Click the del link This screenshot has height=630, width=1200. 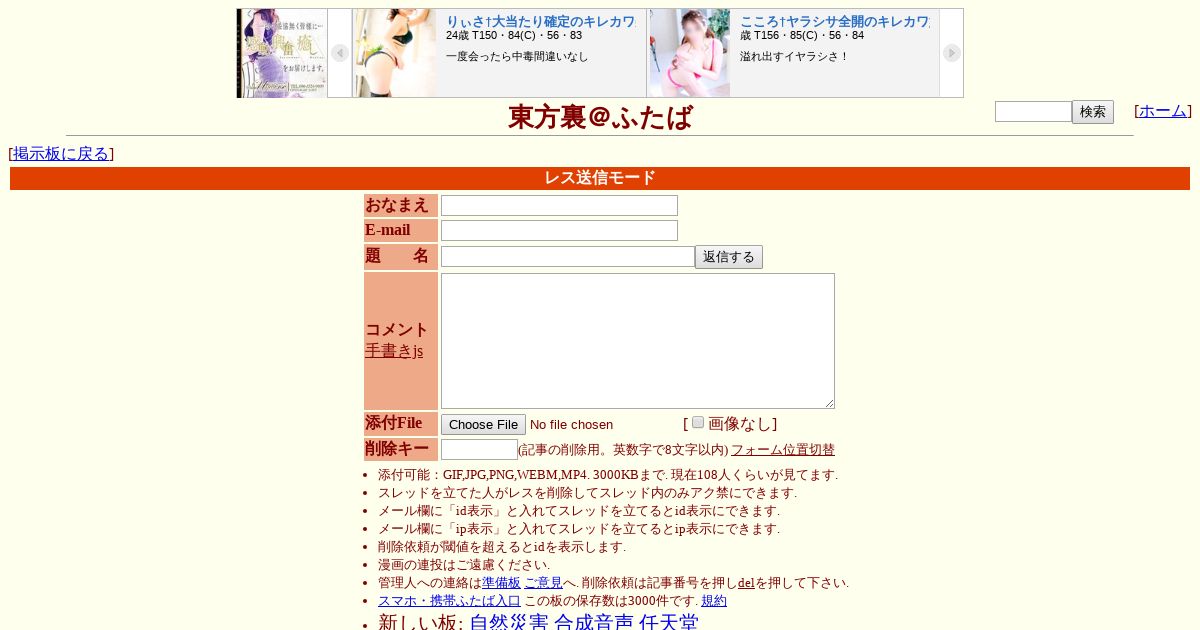(746, 583)
